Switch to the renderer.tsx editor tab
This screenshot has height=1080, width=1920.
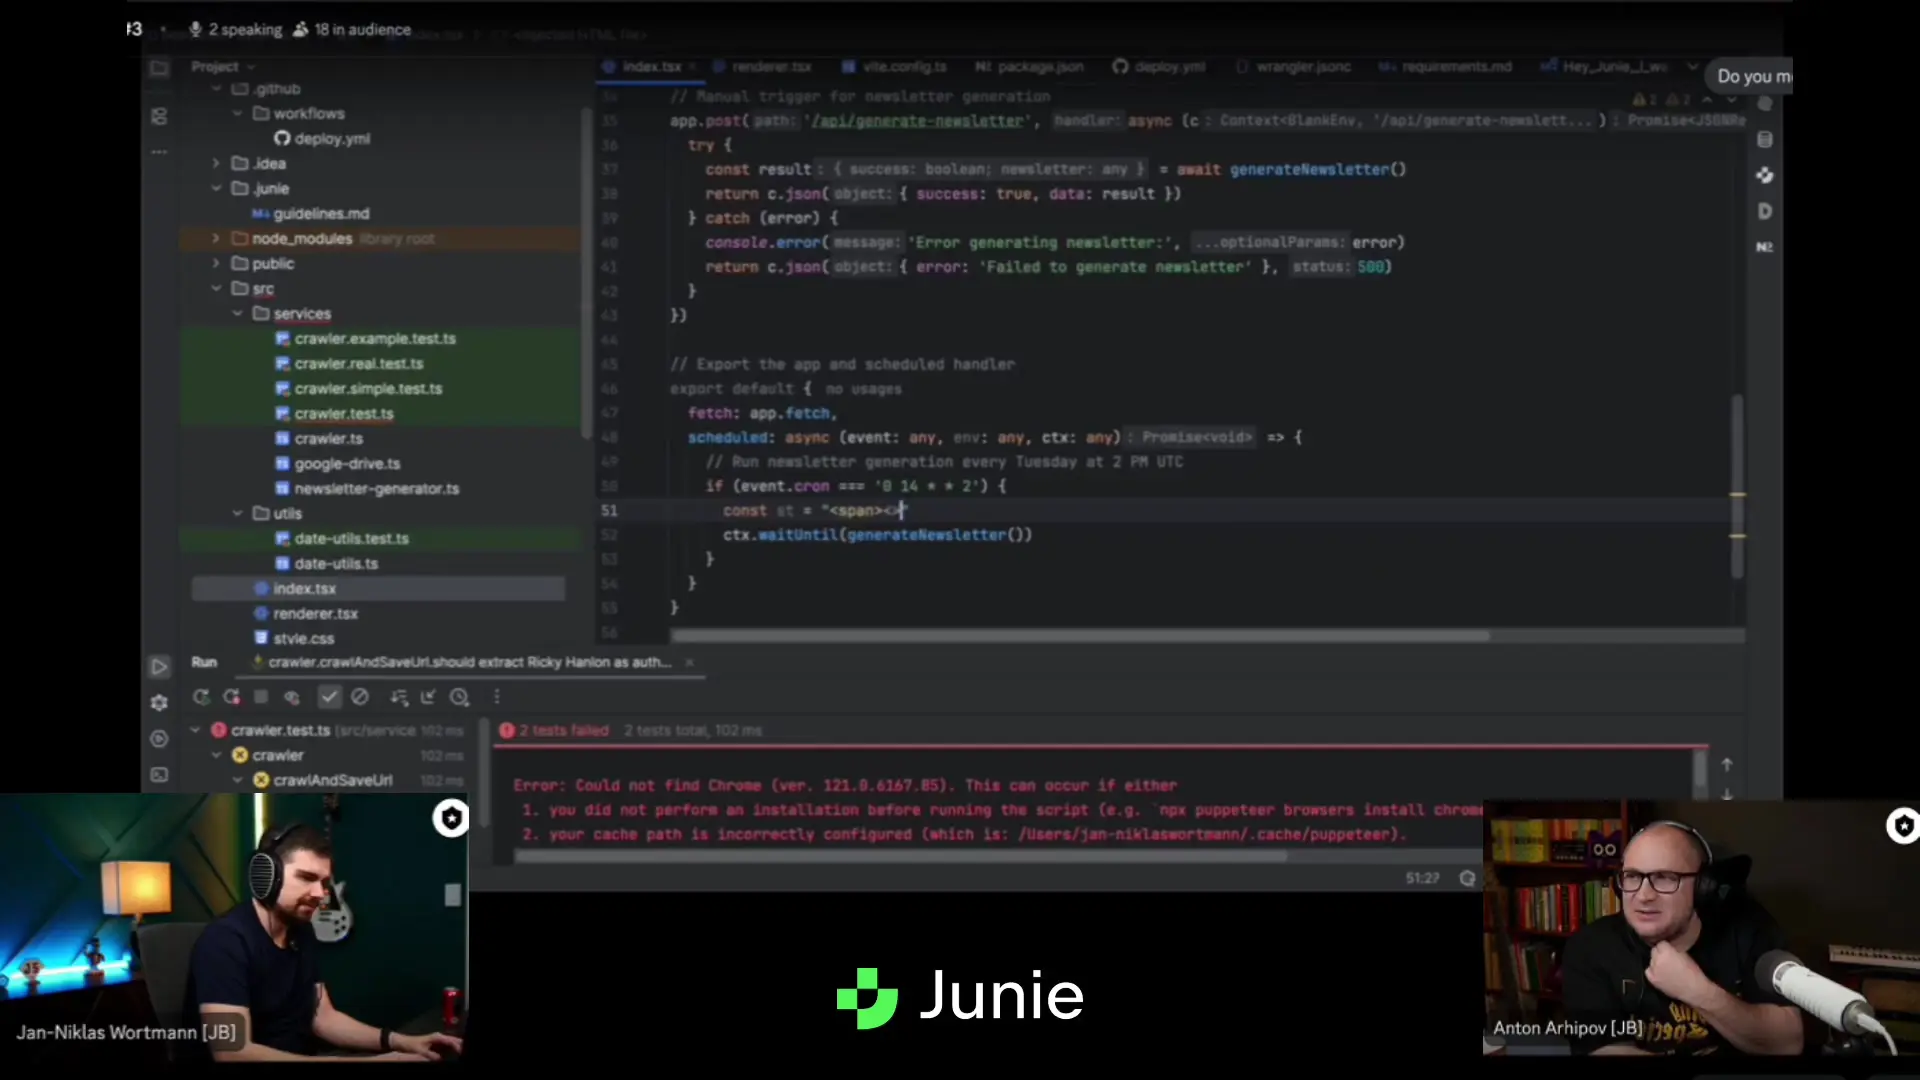[762, 67]
